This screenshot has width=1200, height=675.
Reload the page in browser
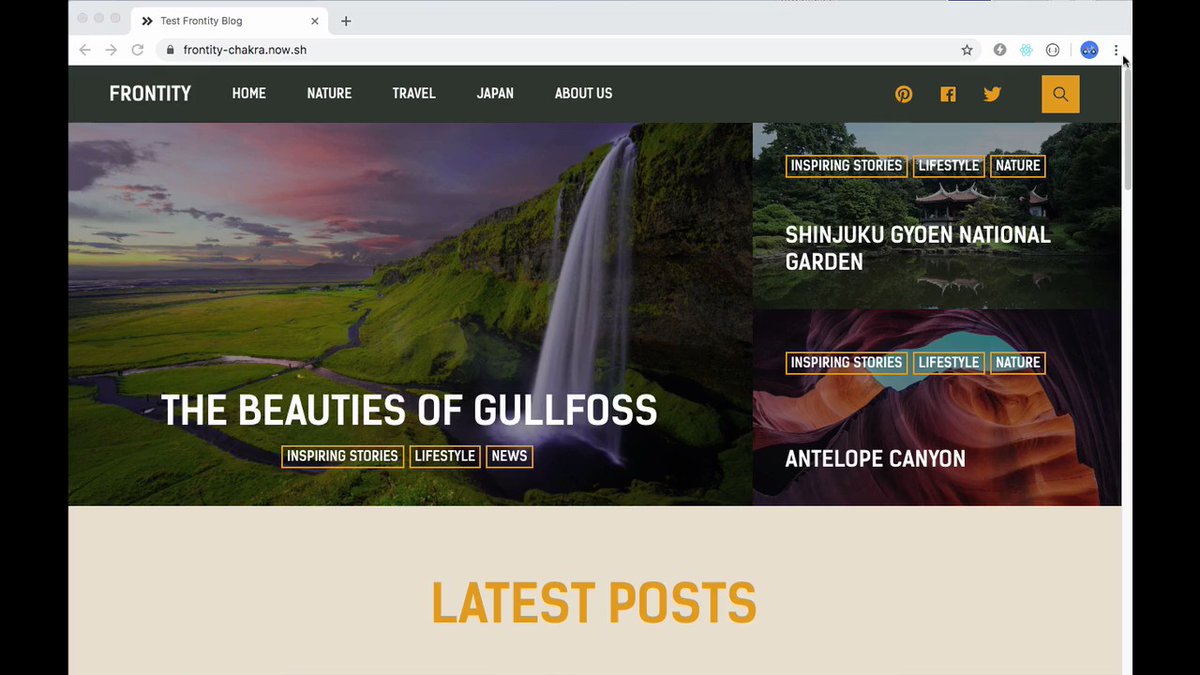coord(137,50)
